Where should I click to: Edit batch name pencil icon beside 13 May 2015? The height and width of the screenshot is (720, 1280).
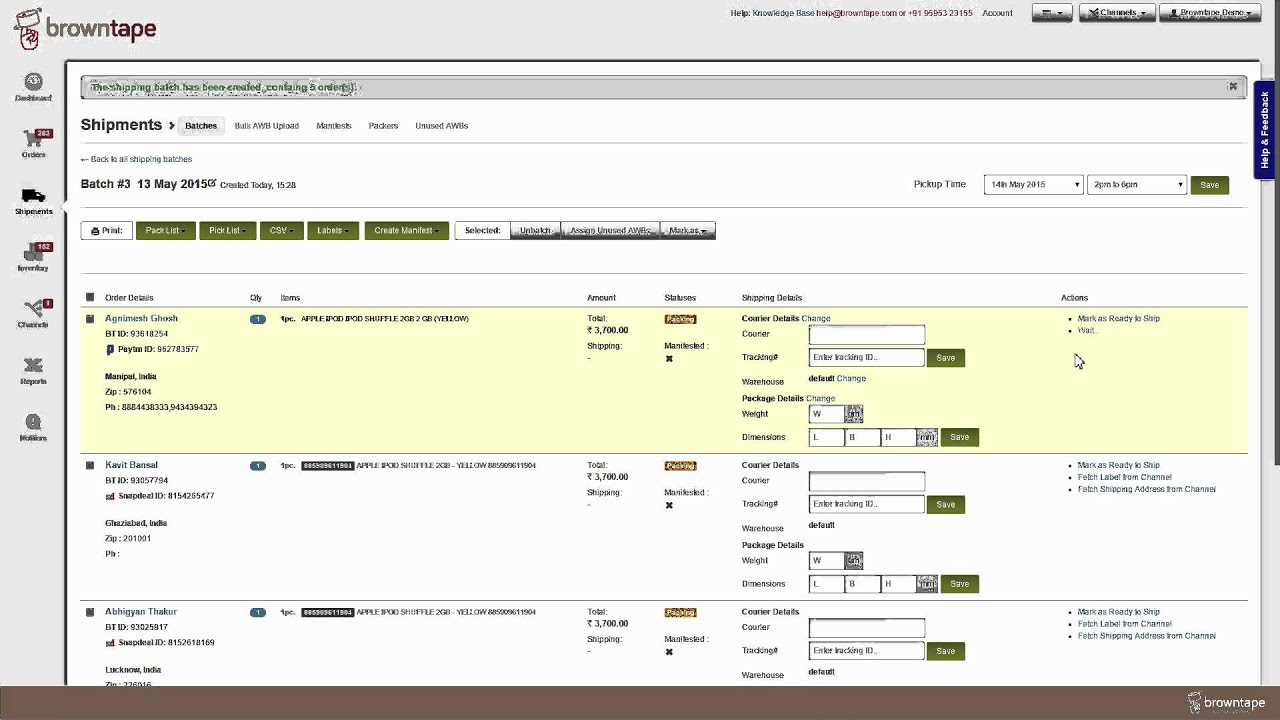(x=212, y=183)
